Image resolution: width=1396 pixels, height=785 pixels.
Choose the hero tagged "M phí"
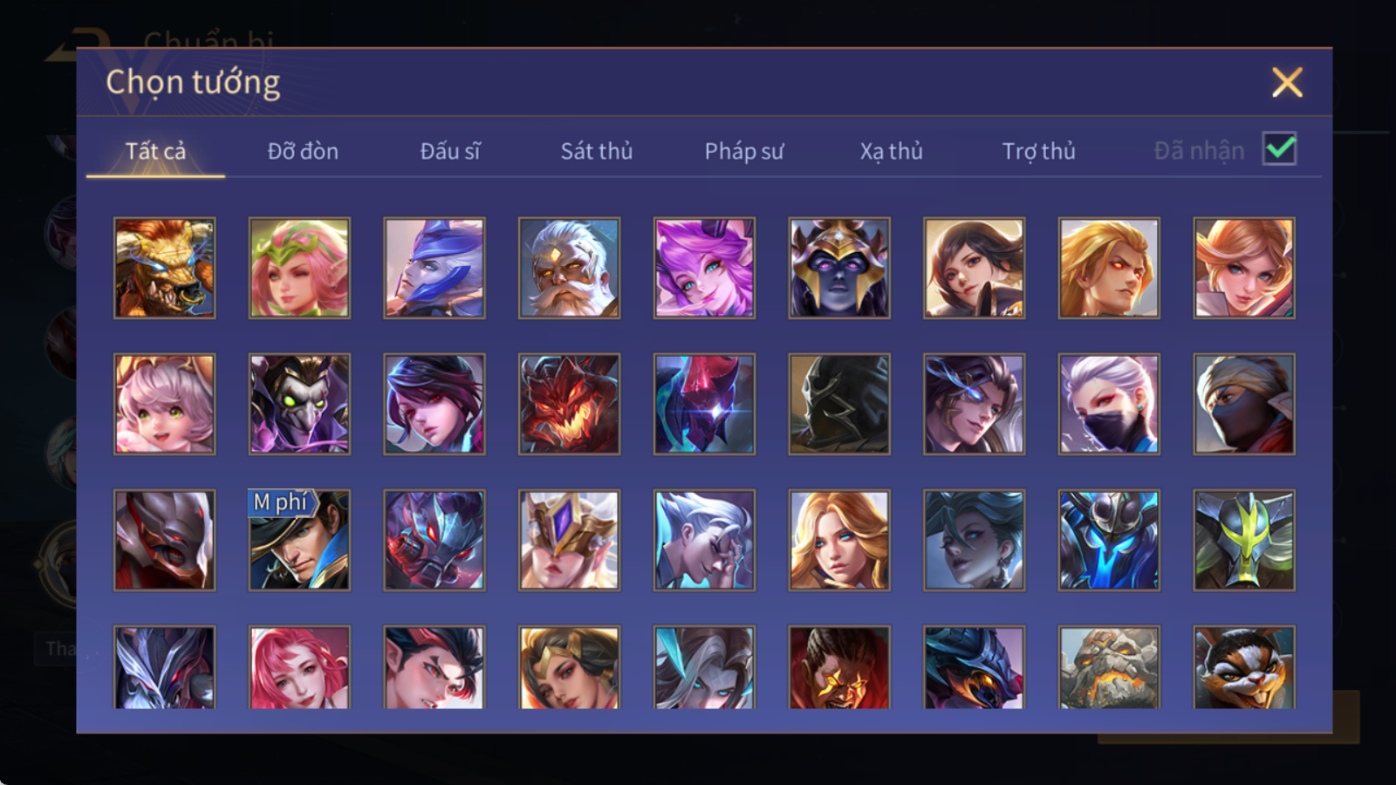click(x=299, y=540)
